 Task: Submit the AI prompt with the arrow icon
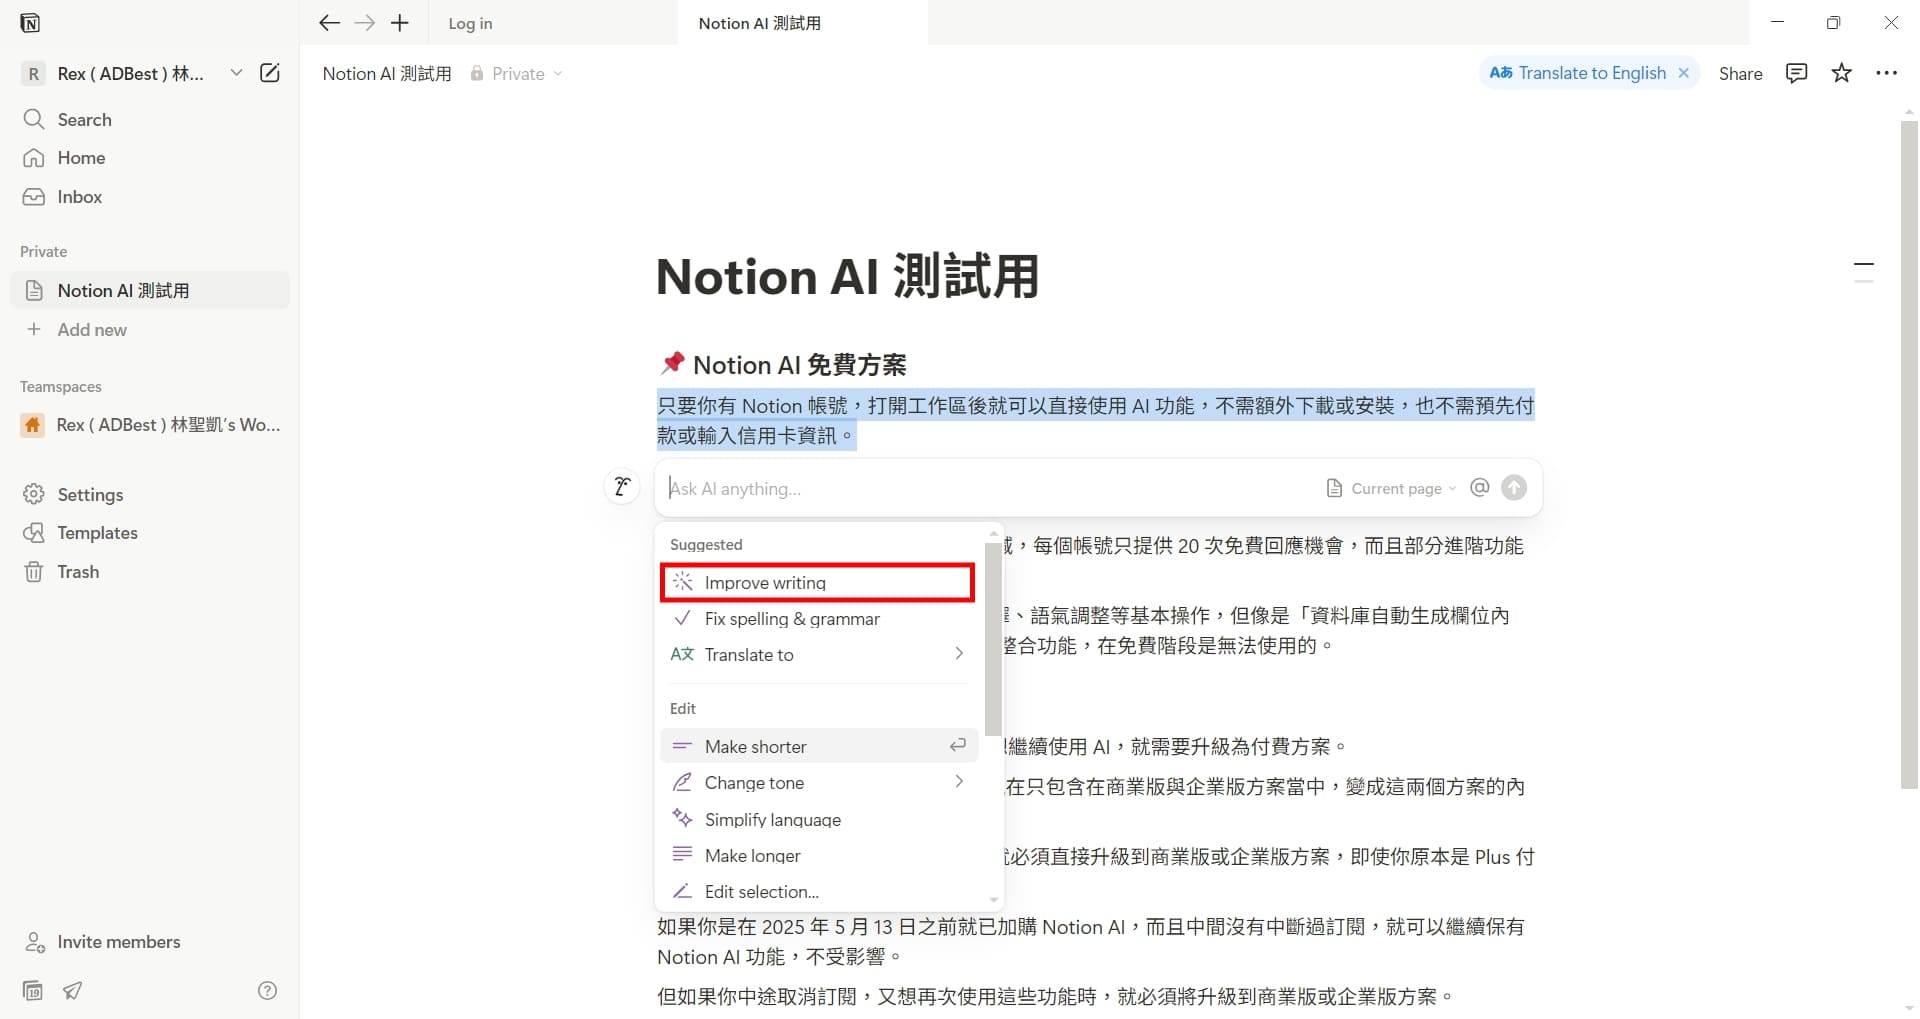1513,488
